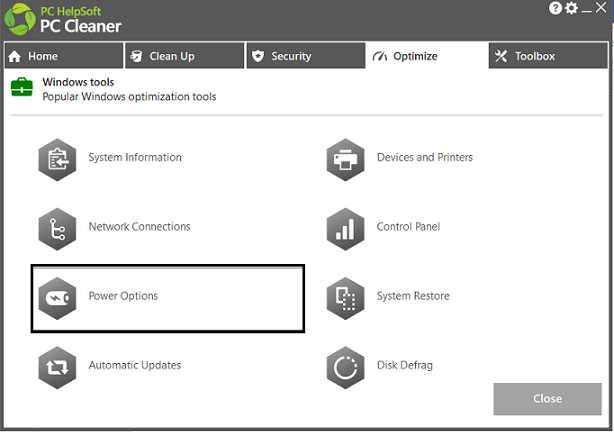The image size is (614, 432).
Task: Open Devices and Printers text link
Action: click(425, 157)
